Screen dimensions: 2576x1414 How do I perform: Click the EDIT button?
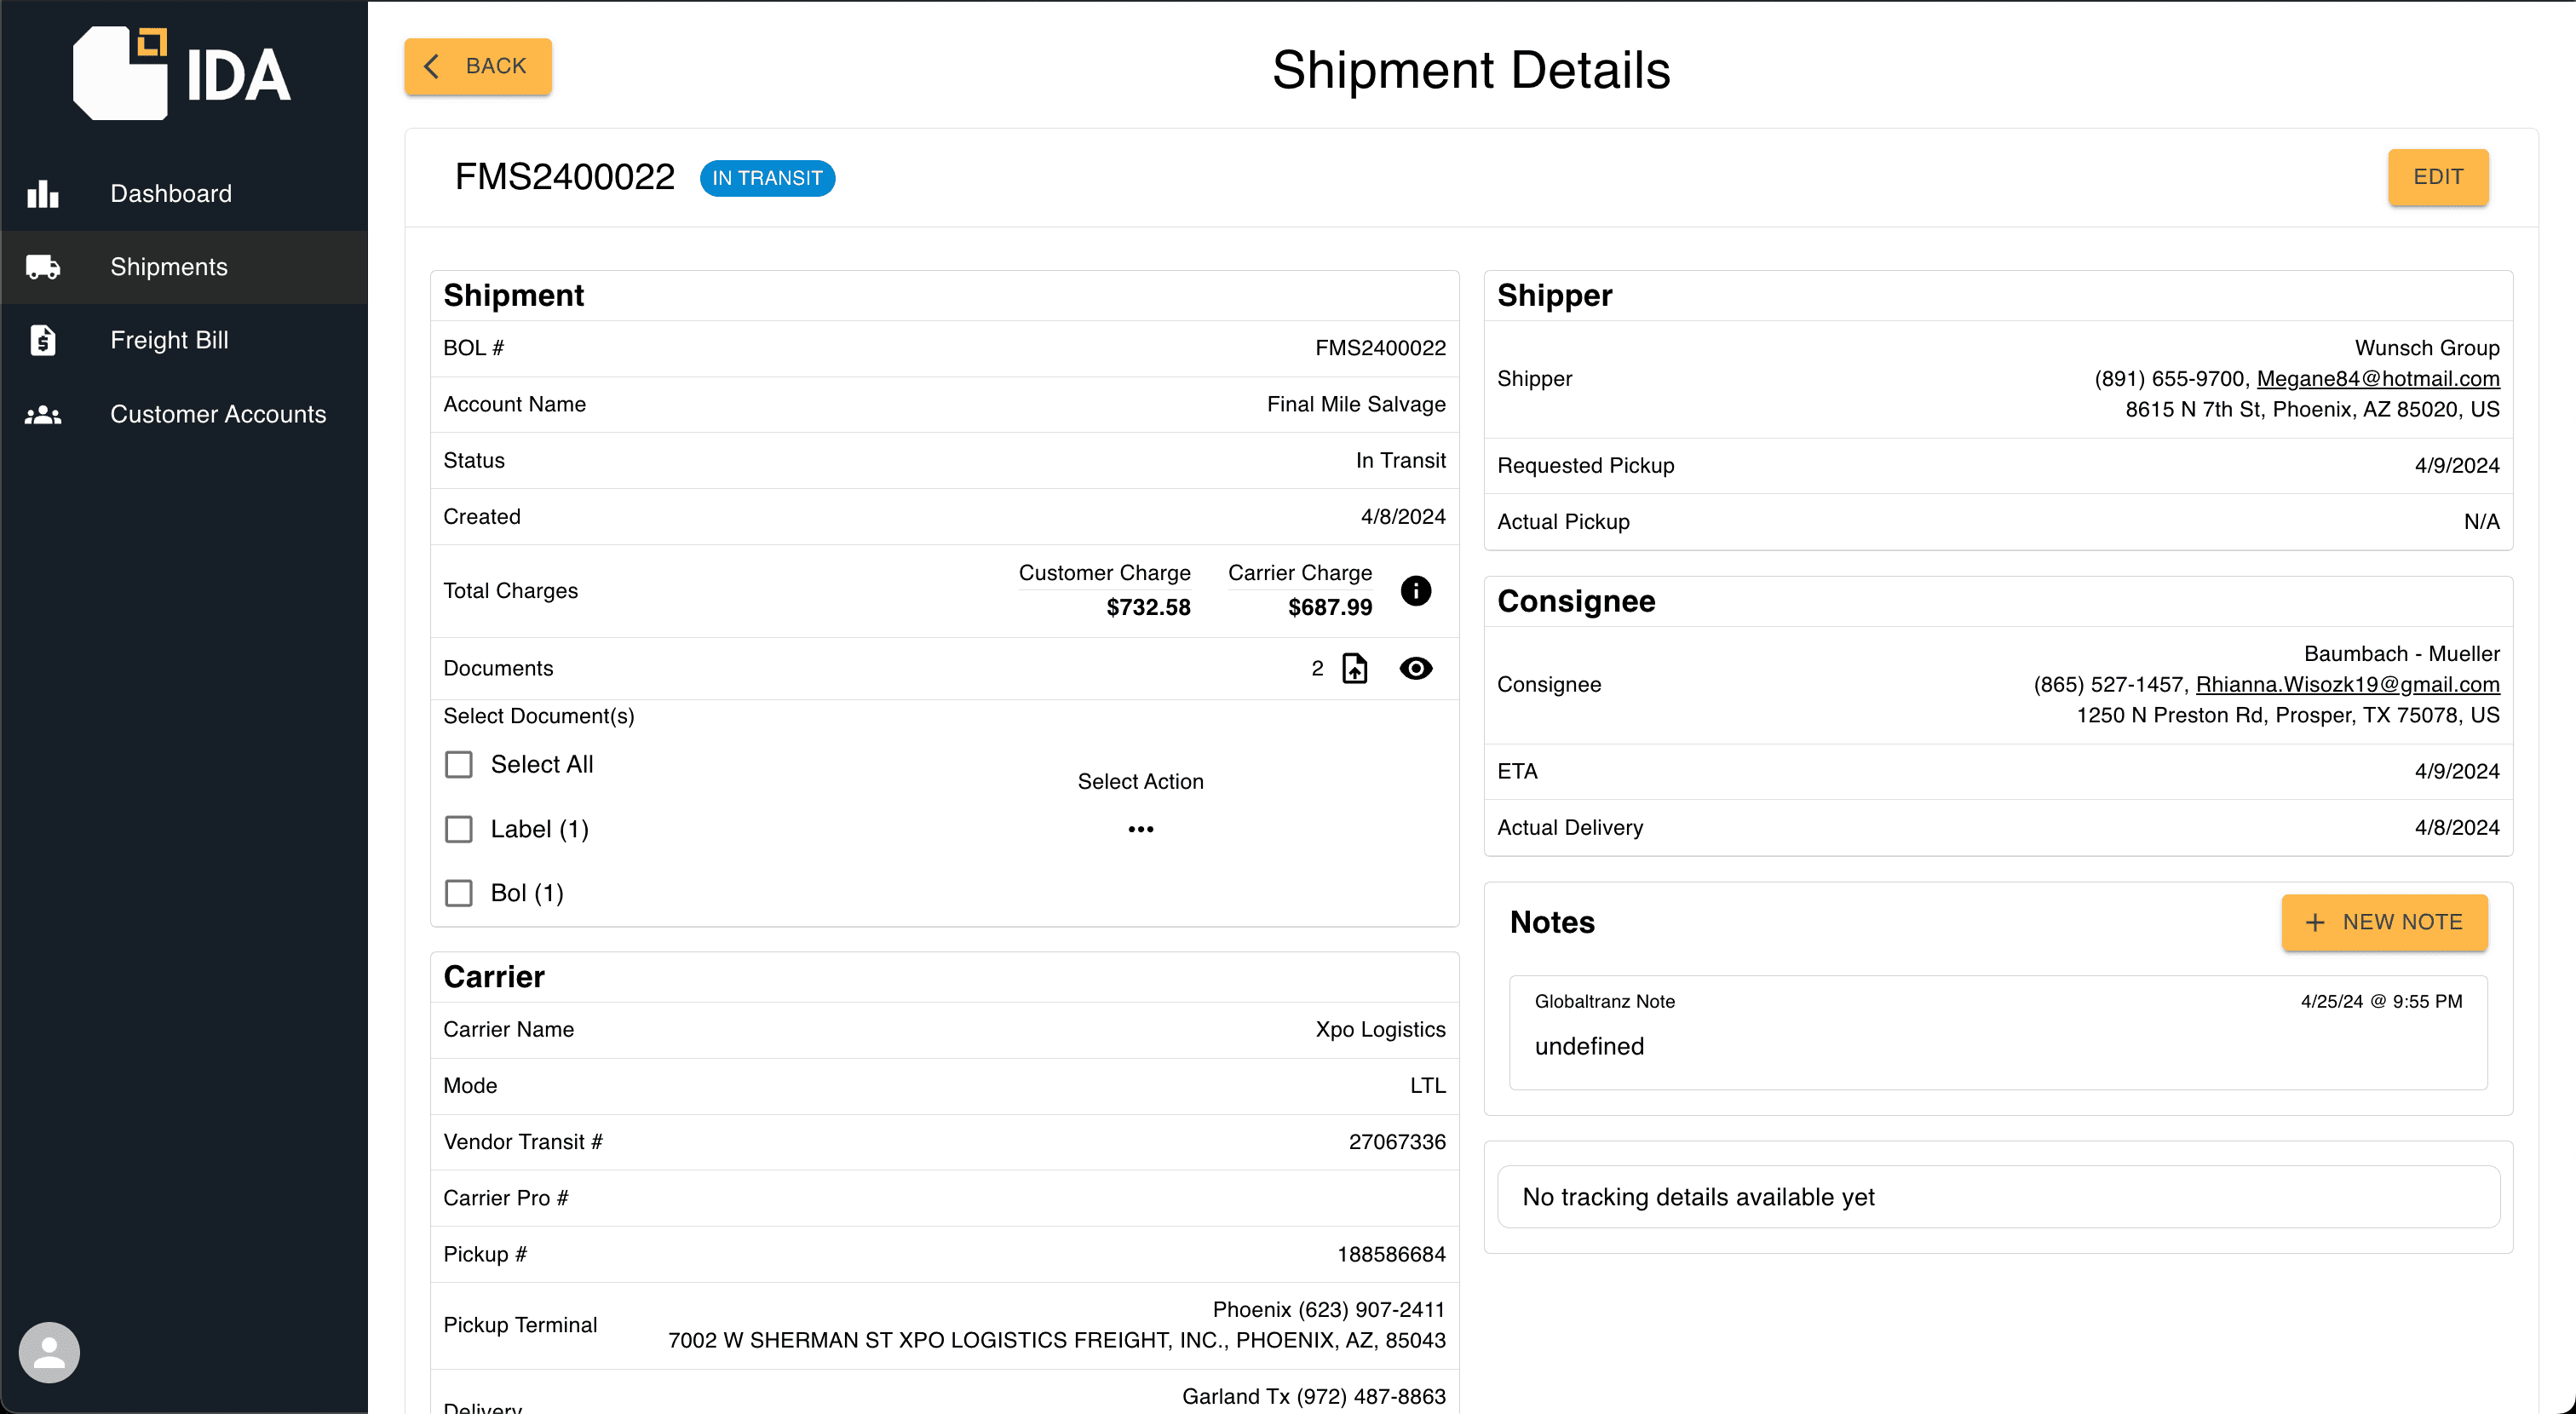pyautogui.click(x=2438, y=177)
